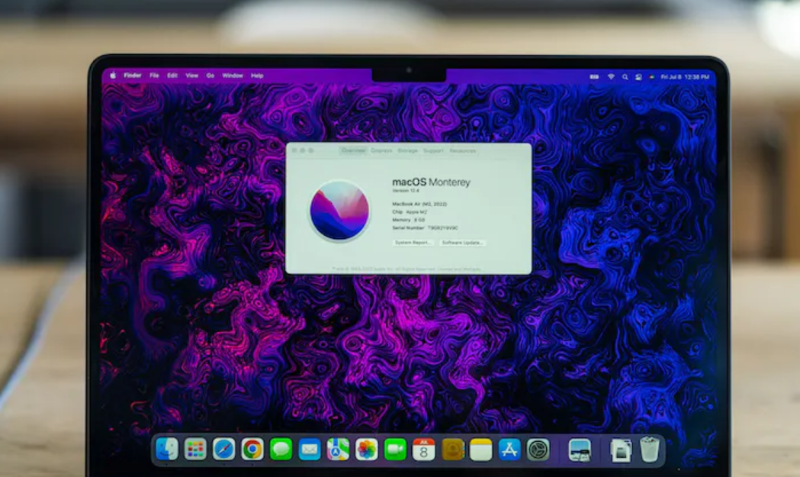Open Notes app in the Dock
The height and width of the screenshot is (477, 800).
481,449
